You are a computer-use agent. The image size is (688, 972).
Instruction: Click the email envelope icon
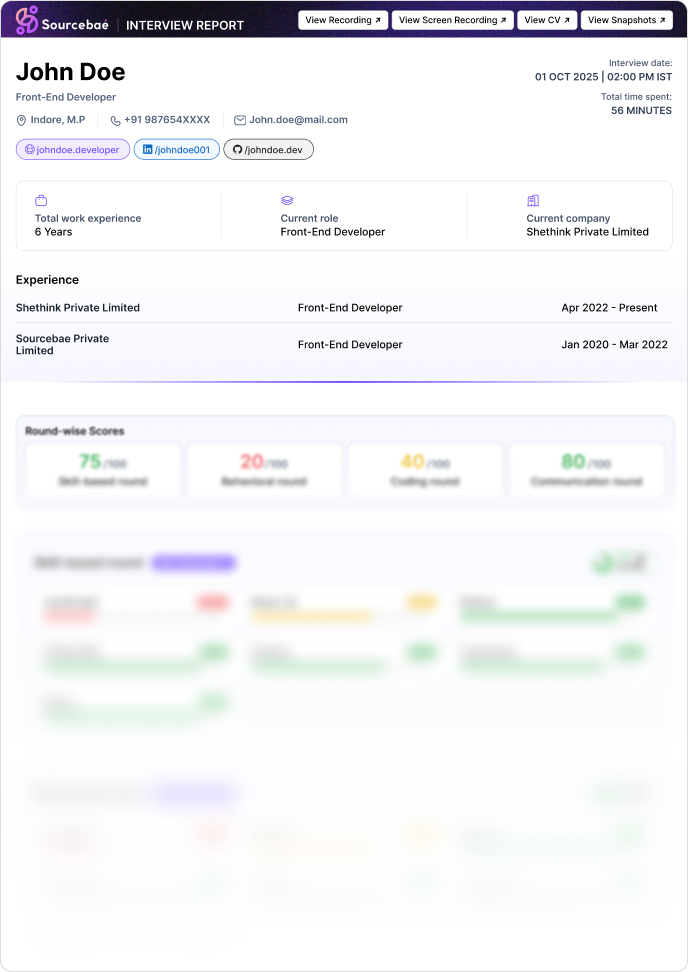240,120
